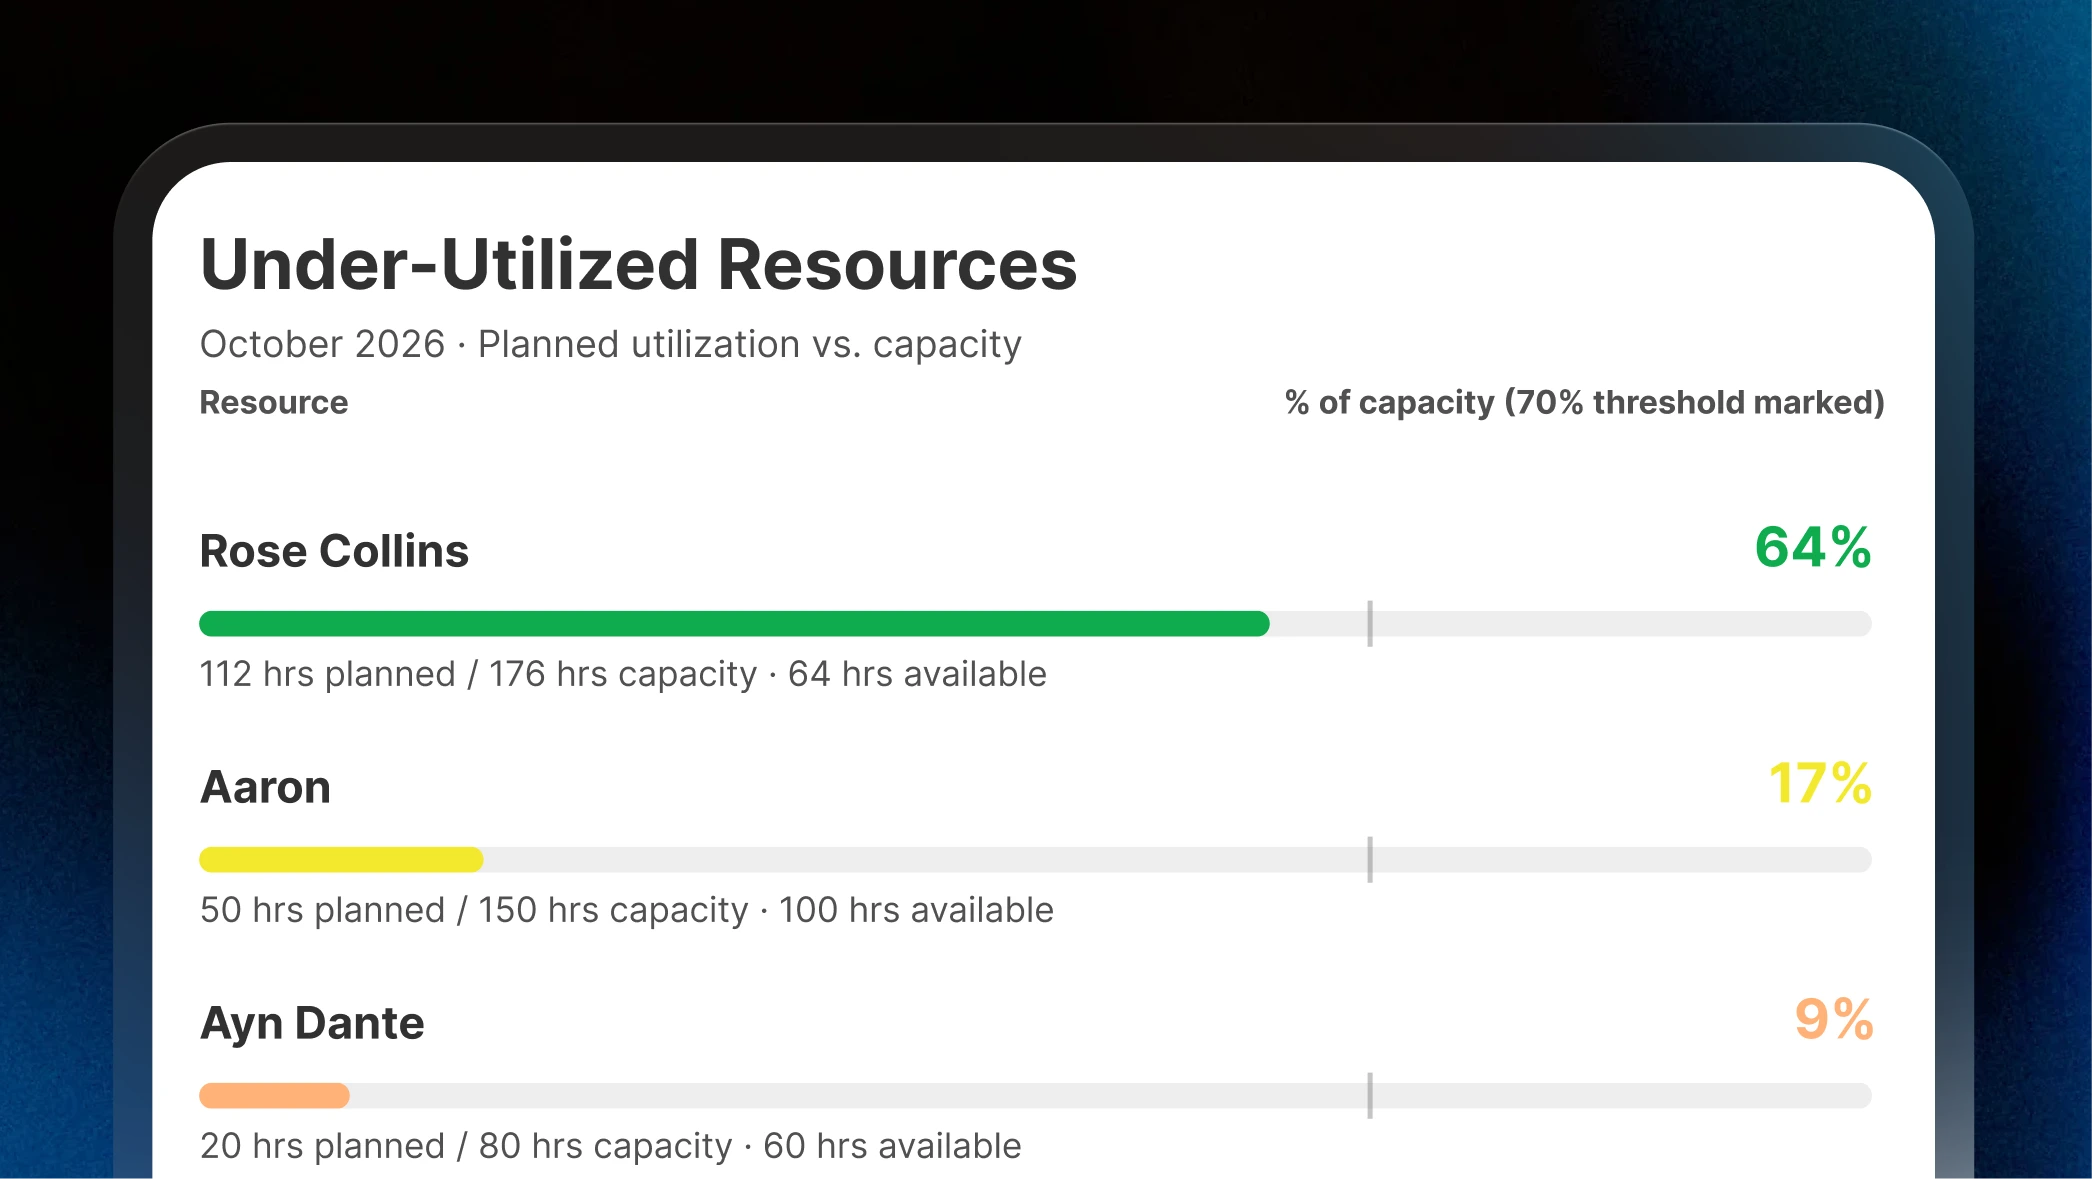Click the Under-Utilized Resources title

pos(639,265)
